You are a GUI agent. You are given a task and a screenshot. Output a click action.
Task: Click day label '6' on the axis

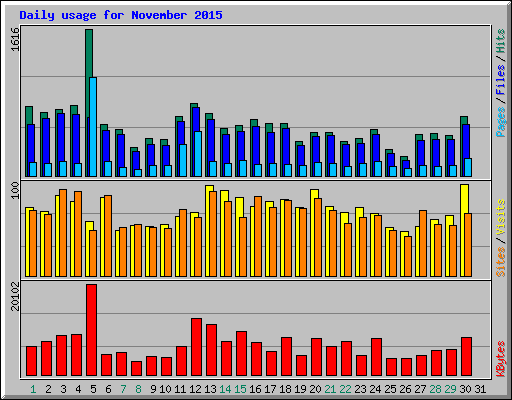click(x=108, y=389)
